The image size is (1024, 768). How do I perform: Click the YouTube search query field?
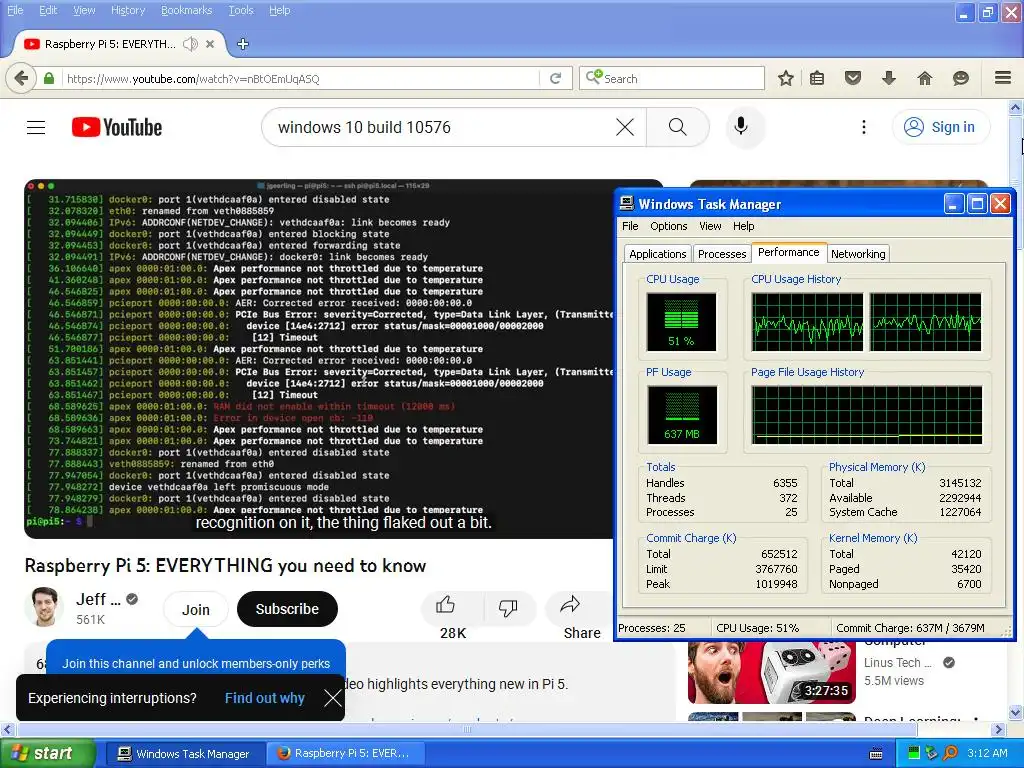point(444,127)
